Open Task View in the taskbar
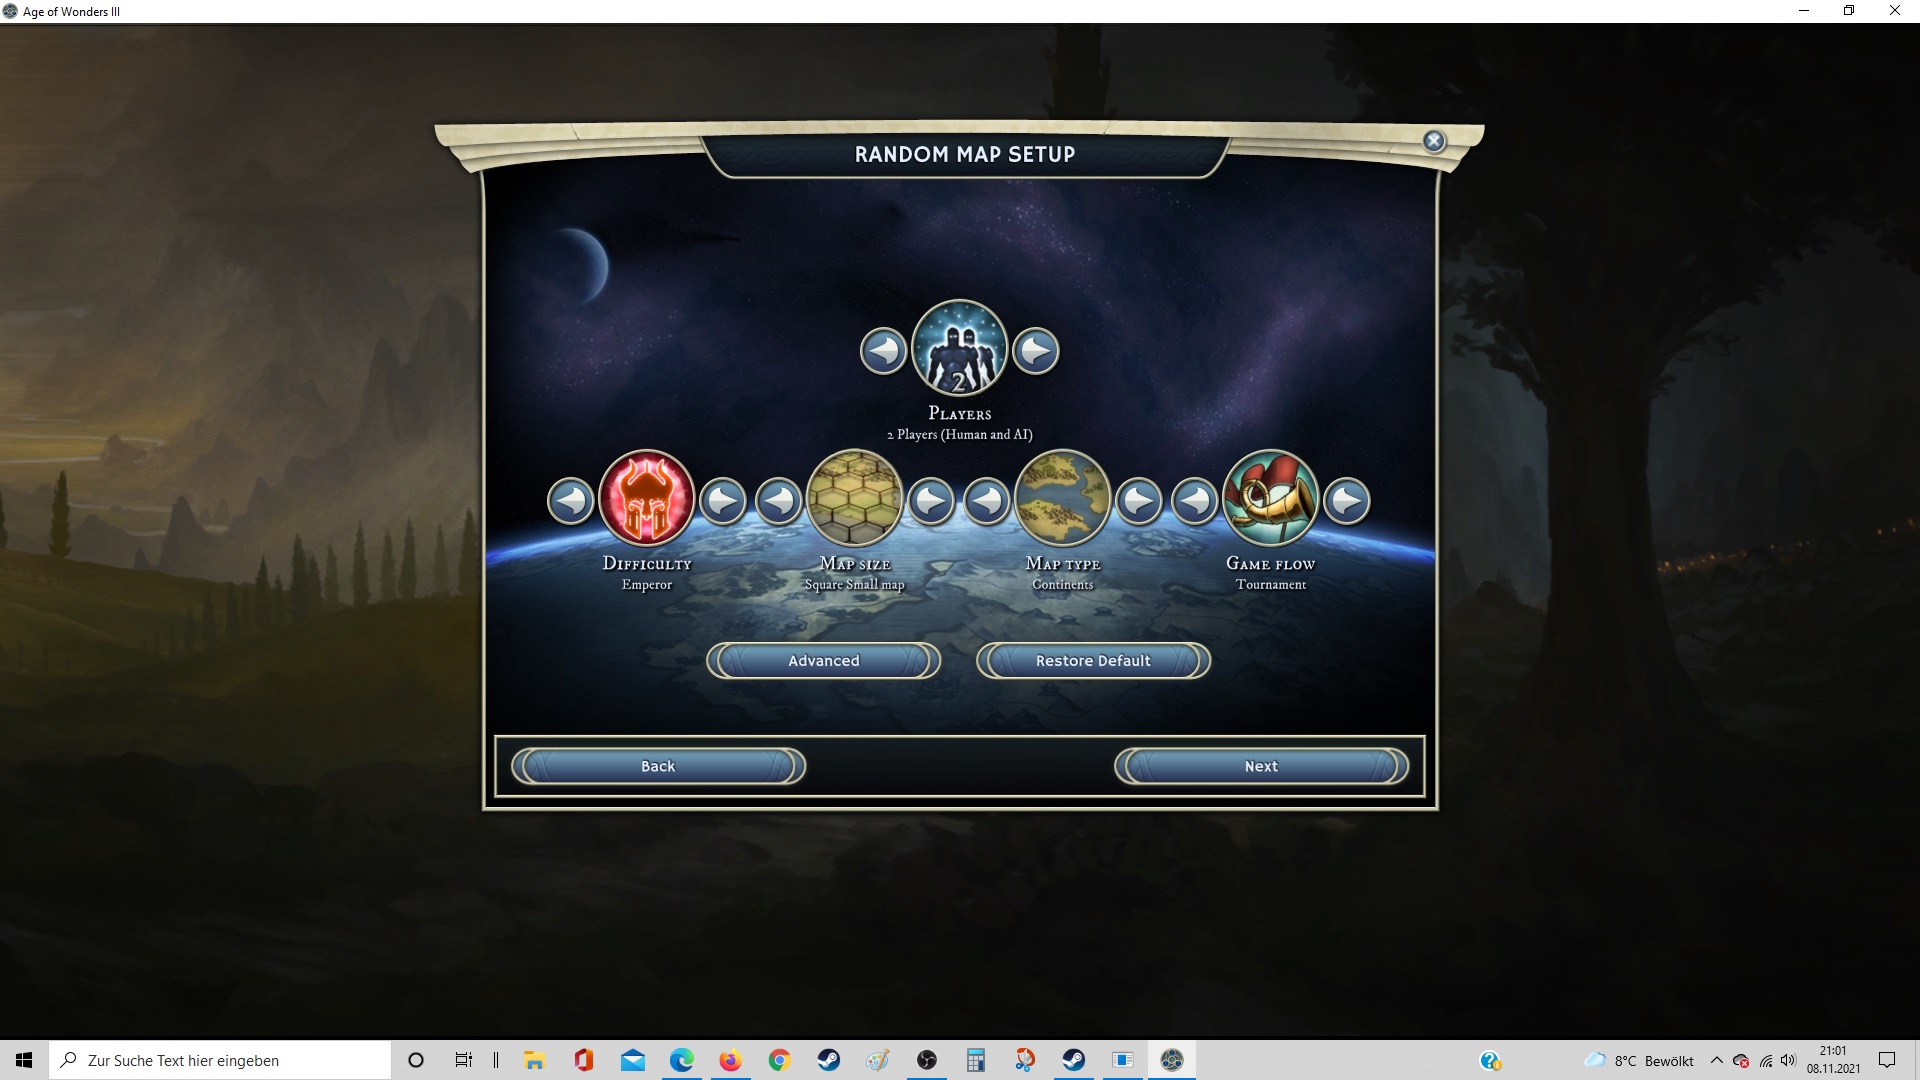 click(x=464, y=1060)
